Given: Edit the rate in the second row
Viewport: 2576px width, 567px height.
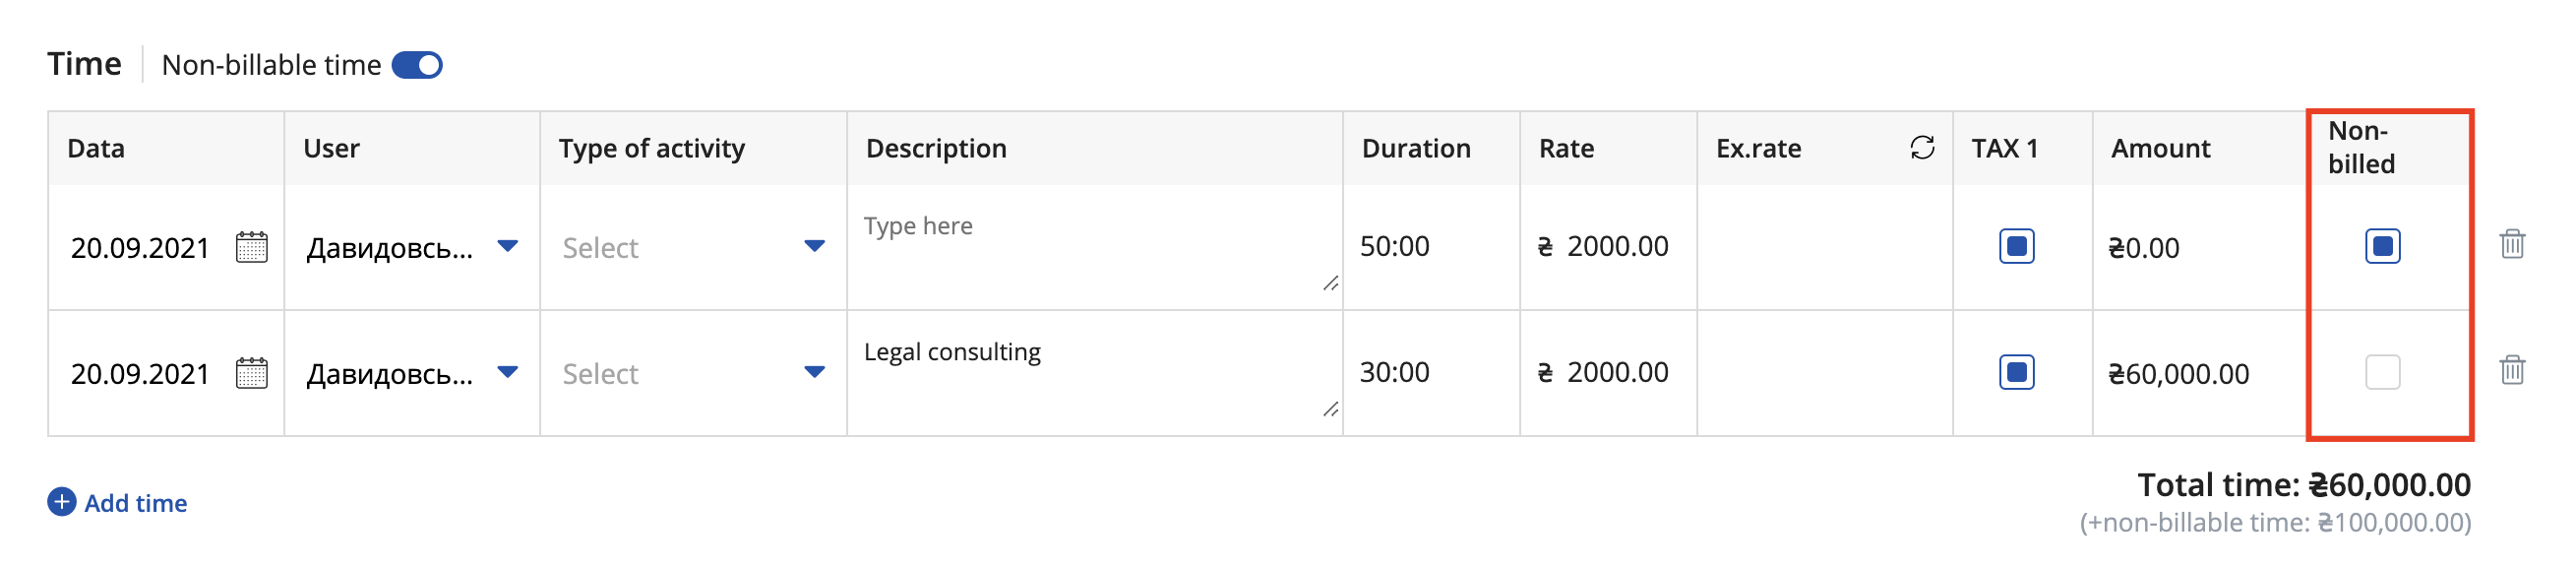Looking at the screenshot, I should 1608,372.
